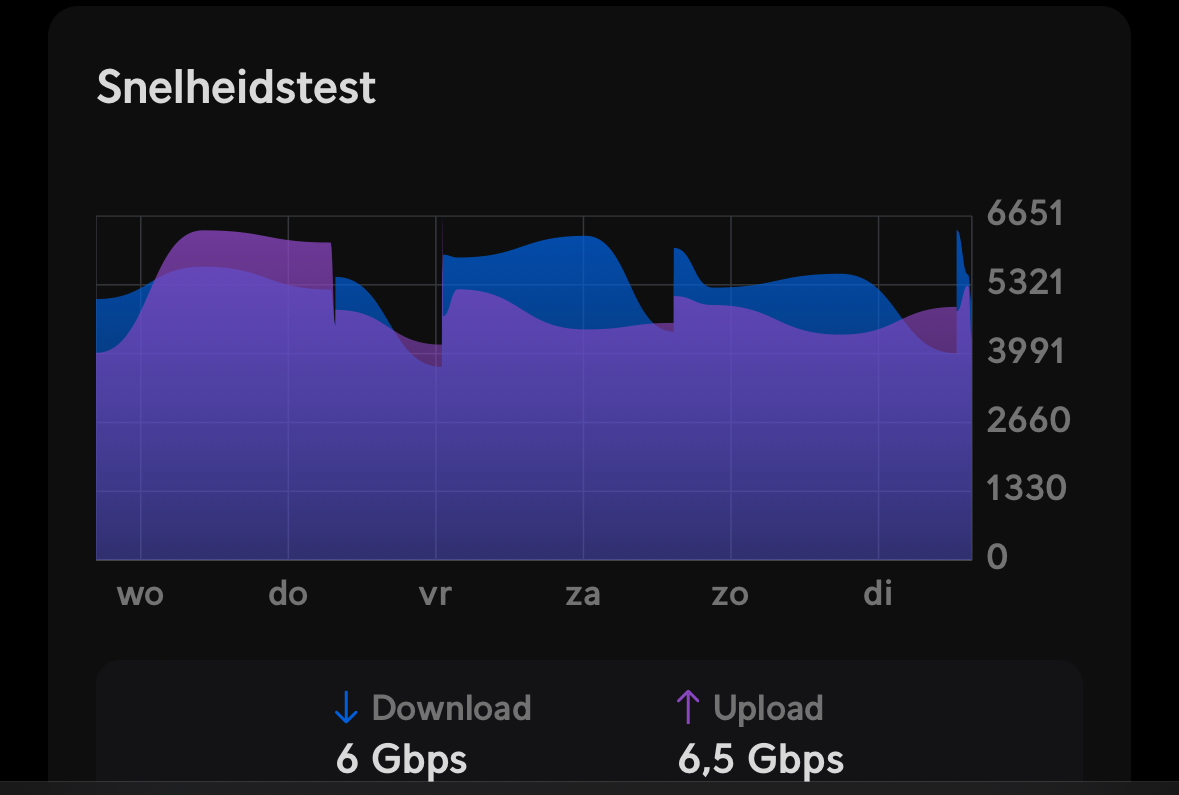Select the Upload legend label

click(x=768, y=708)
